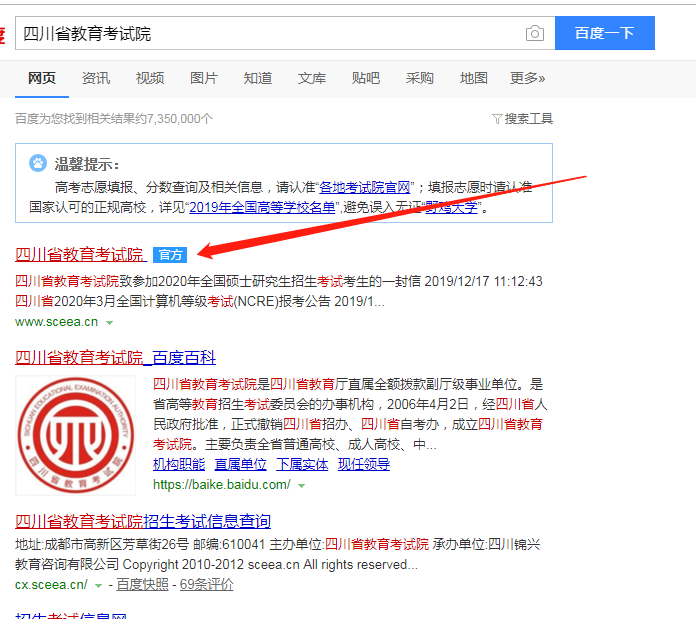Go to the 贴吧 tab
Image resolution: width=696 pixels, height=619 pixels.
(366, 78)
